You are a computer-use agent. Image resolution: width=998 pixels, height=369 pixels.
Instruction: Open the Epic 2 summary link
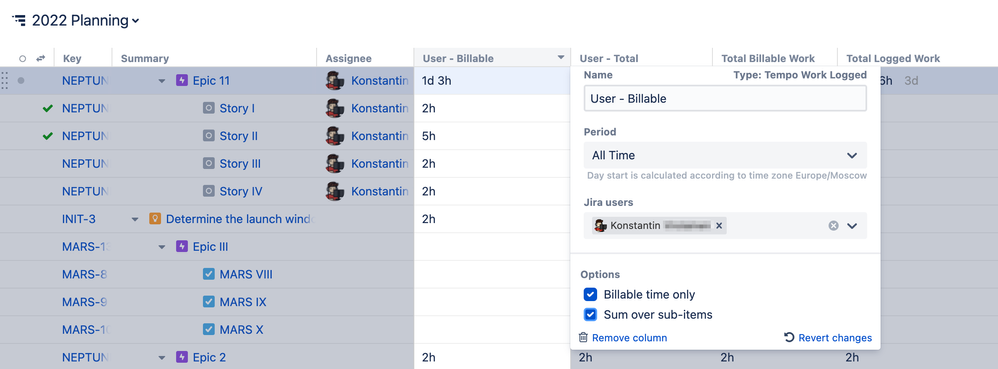click(x=209, y=357)
